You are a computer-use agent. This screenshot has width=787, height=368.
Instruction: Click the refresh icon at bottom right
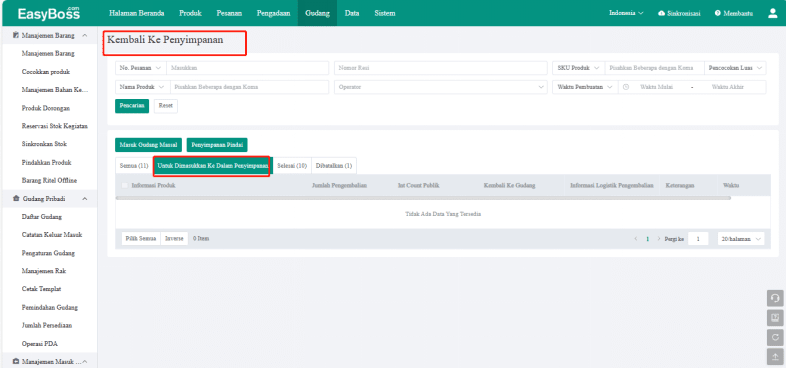(774, 337)
